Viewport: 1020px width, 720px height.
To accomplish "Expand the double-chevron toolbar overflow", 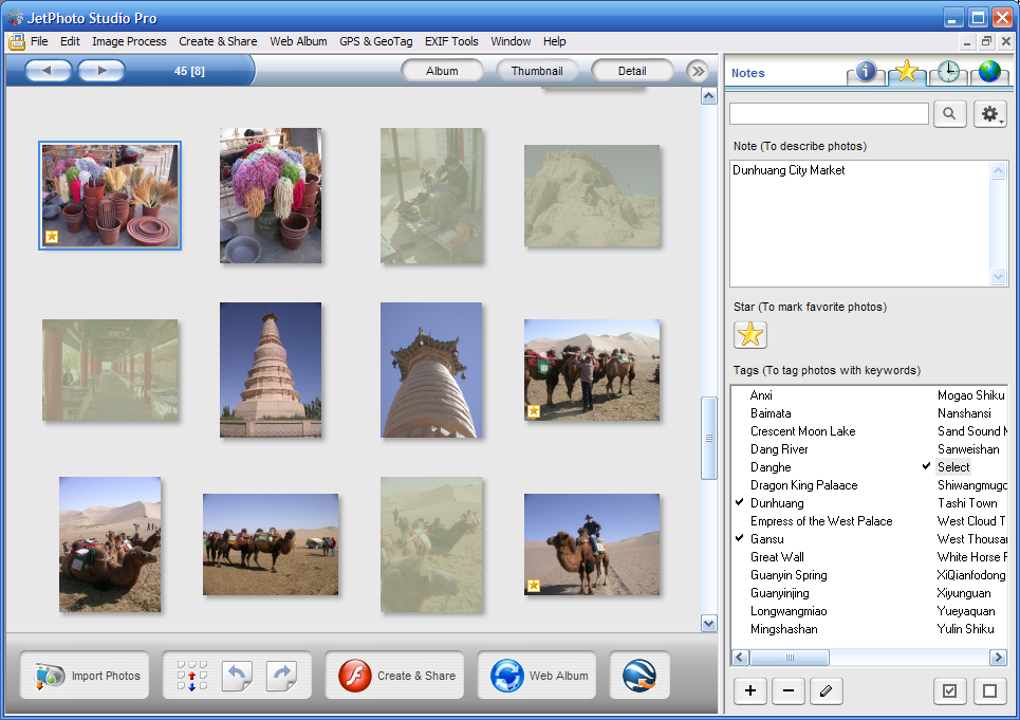I will pos(697,71).
